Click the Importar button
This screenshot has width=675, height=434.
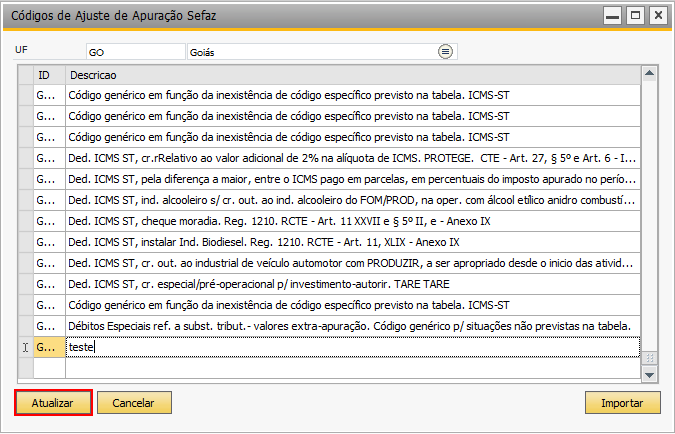[x=622, y=403]
